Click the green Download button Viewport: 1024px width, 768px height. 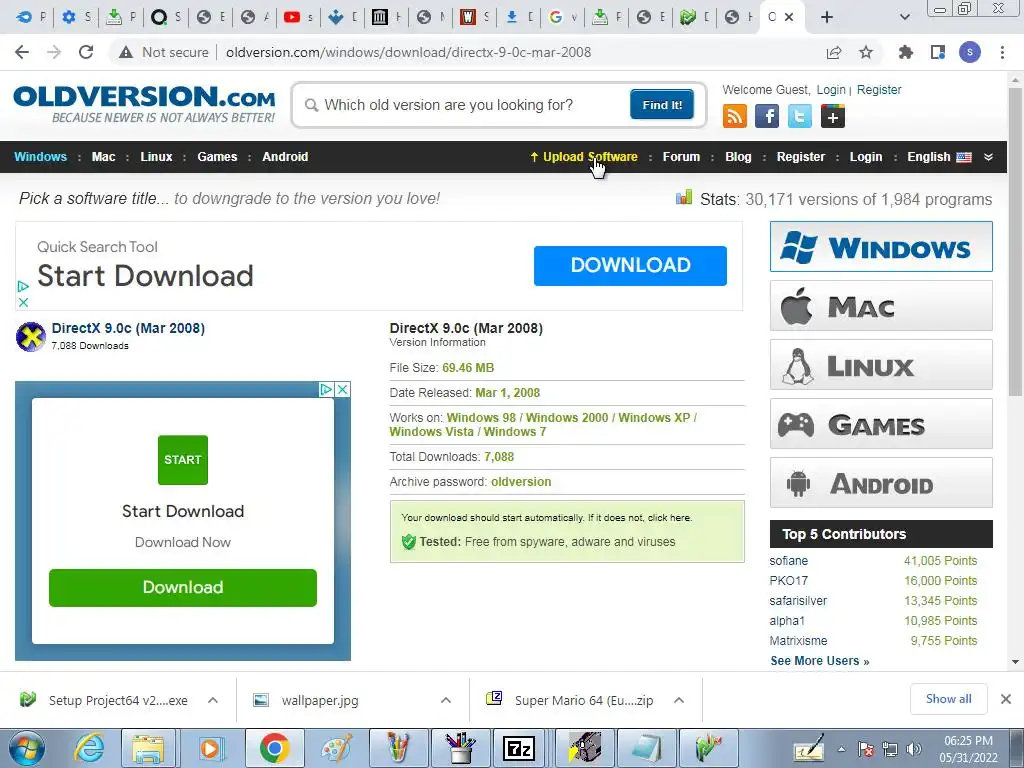183,587
